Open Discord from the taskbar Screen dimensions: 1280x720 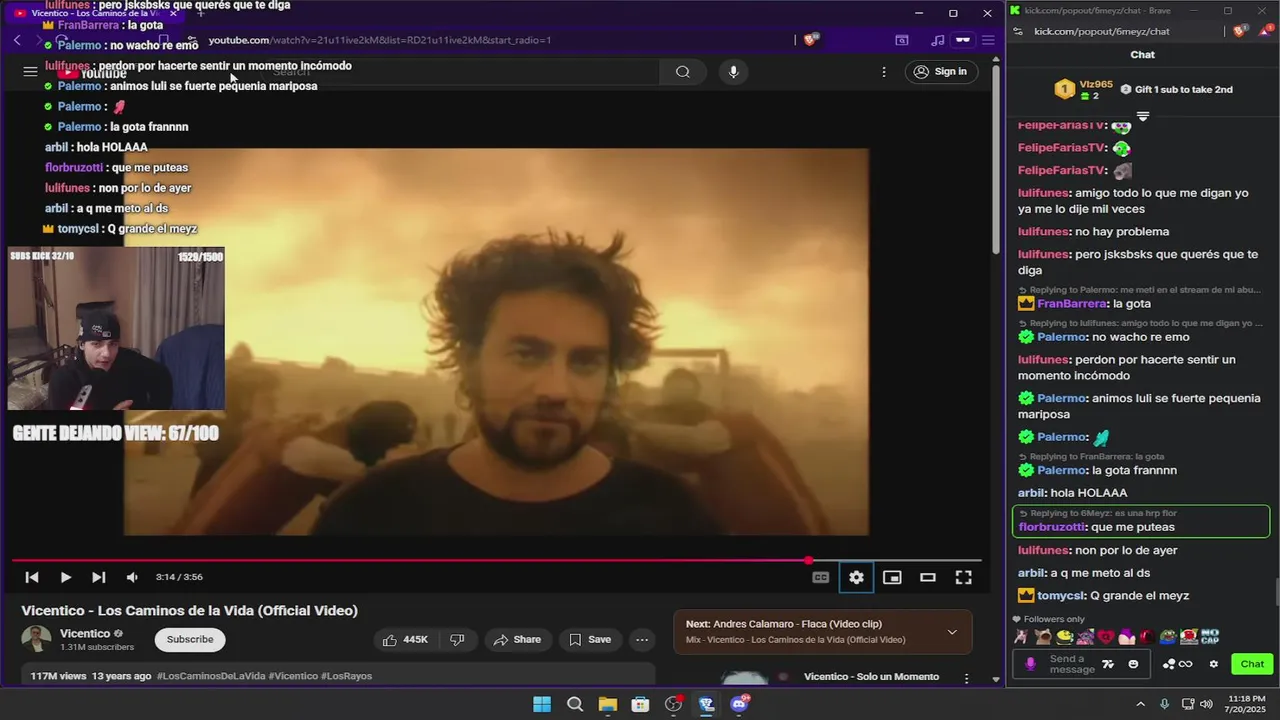pos(740,704)
